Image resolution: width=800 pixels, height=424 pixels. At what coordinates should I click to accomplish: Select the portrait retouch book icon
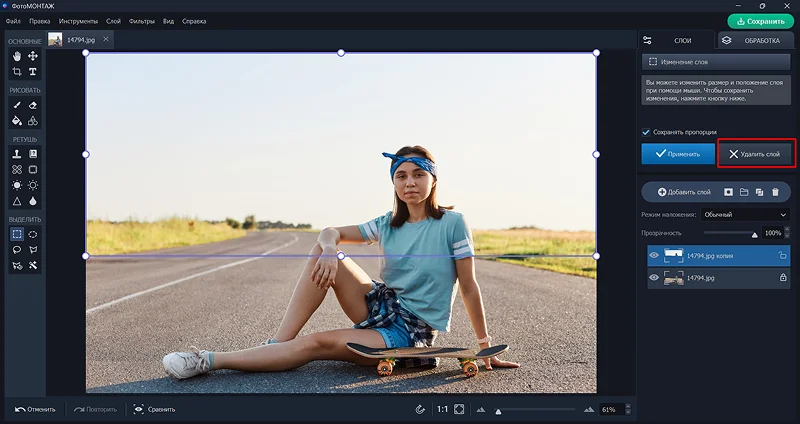click(x=33, y=154)
